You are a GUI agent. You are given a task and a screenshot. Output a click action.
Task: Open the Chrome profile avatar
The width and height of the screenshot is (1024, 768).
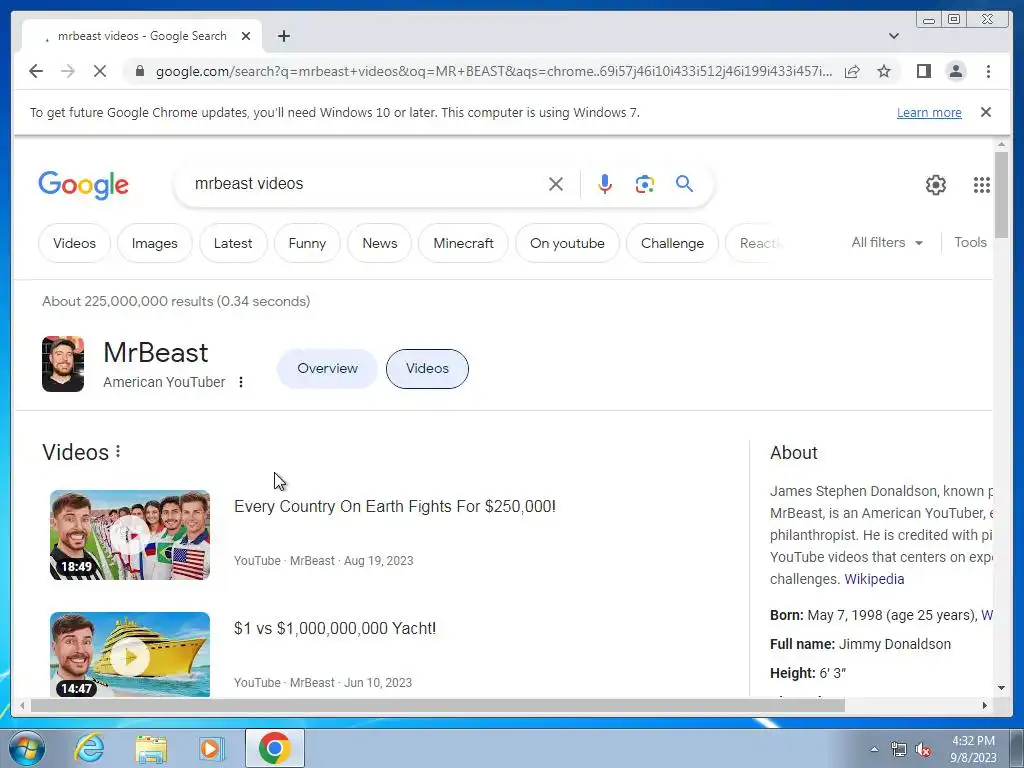point(955,71)
